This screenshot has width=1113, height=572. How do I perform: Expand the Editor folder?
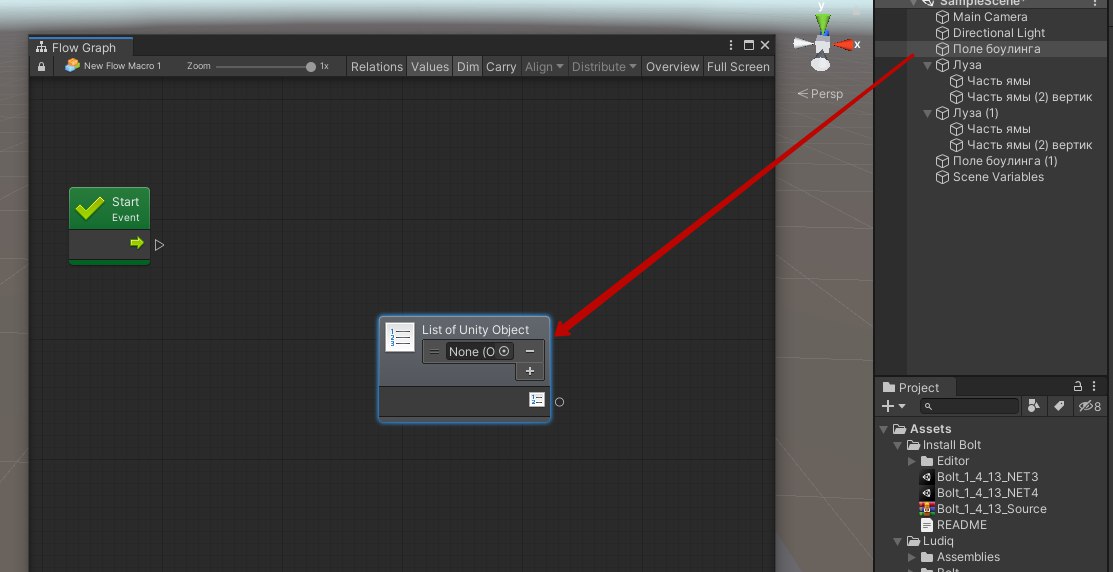tap(912, 461)
